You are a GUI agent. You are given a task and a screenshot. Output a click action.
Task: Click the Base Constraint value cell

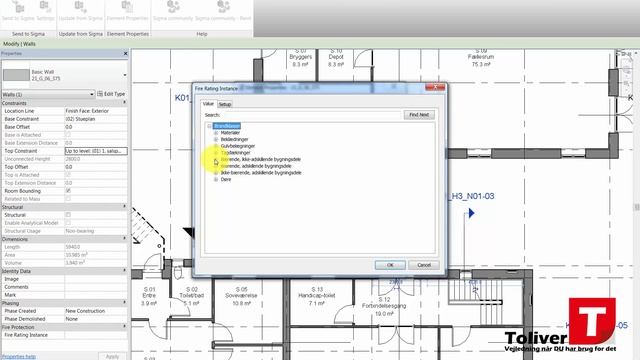pos(96,119)
